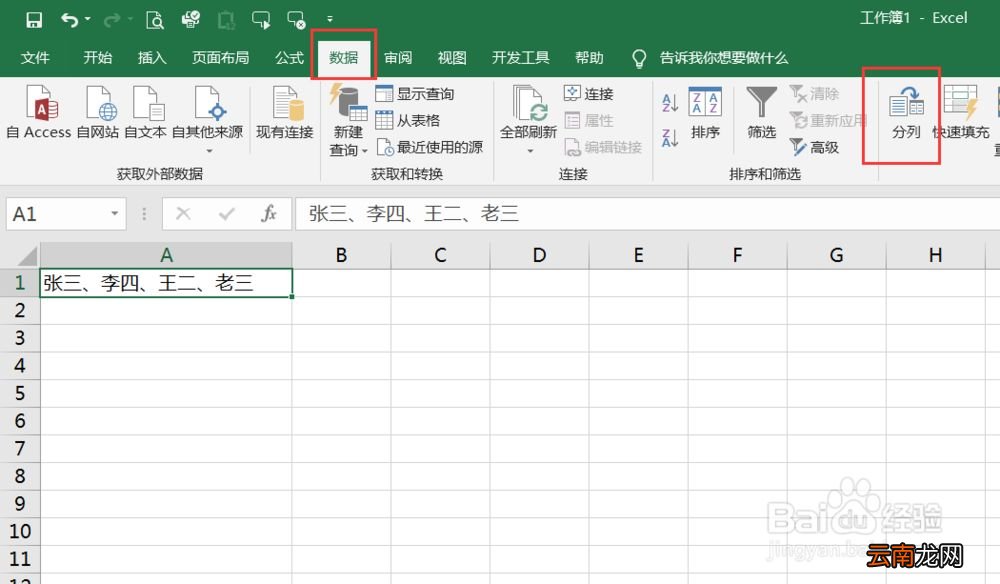Image resolution: width=1000 pixels, height=584 pixels.
Task: Click the select-all triangle corner
Action: 27,255
